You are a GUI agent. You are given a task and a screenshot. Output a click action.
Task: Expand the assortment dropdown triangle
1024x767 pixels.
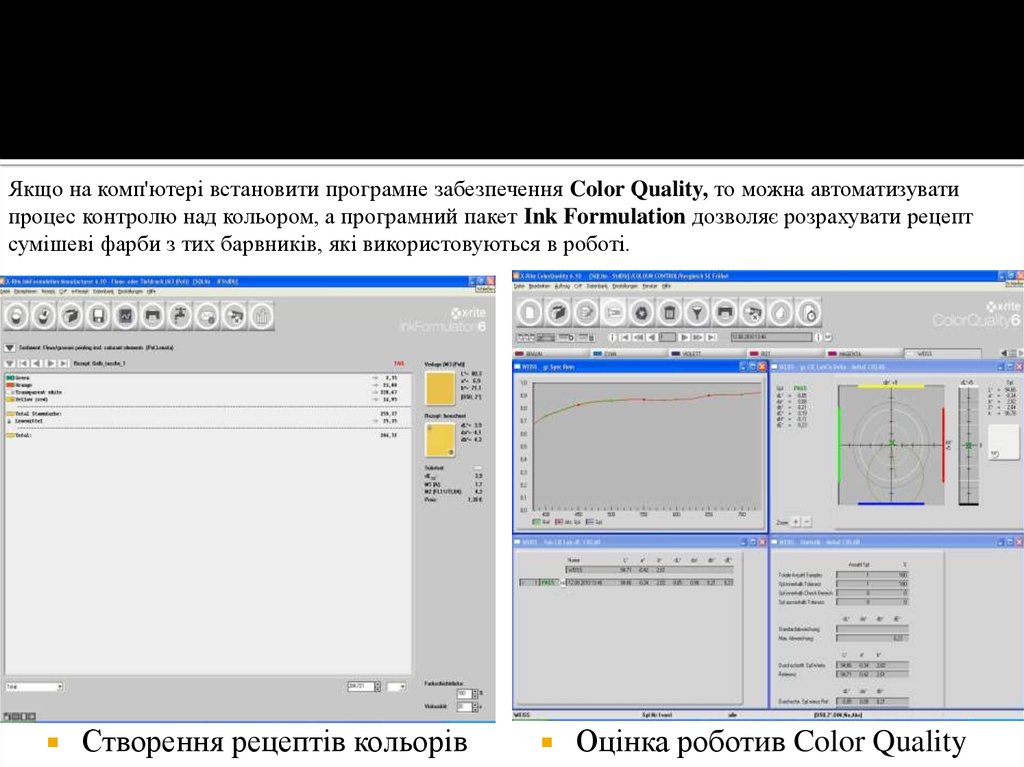pyautogui.click(x=10, y=348)
